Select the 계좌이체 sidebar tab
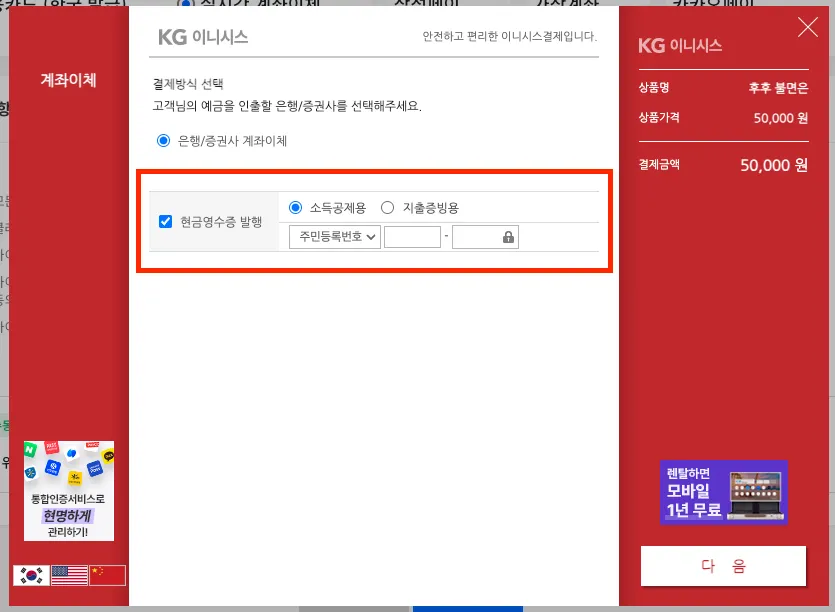The image size is (835, 612). [69, 80]
